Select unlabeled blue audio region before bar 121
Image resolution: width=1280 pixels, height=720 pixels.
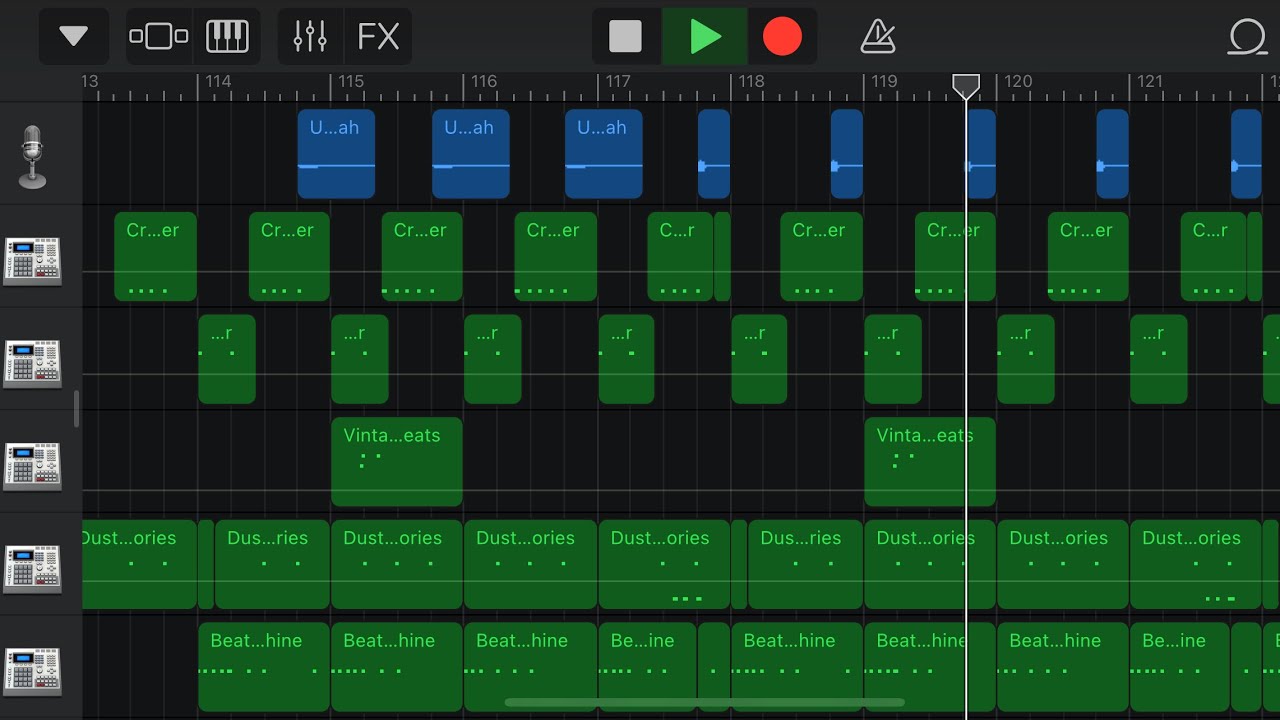pyautogui.click(x=1113, y=154)
